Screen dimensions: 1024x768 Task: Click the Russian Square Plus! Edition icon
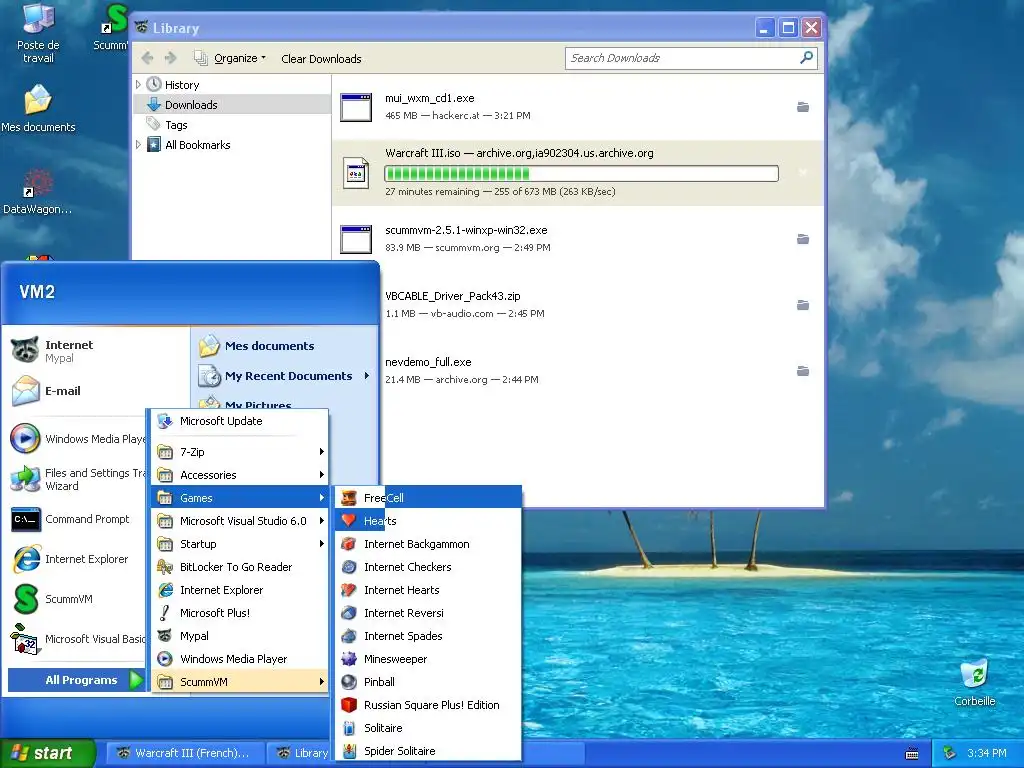(349, 705)
